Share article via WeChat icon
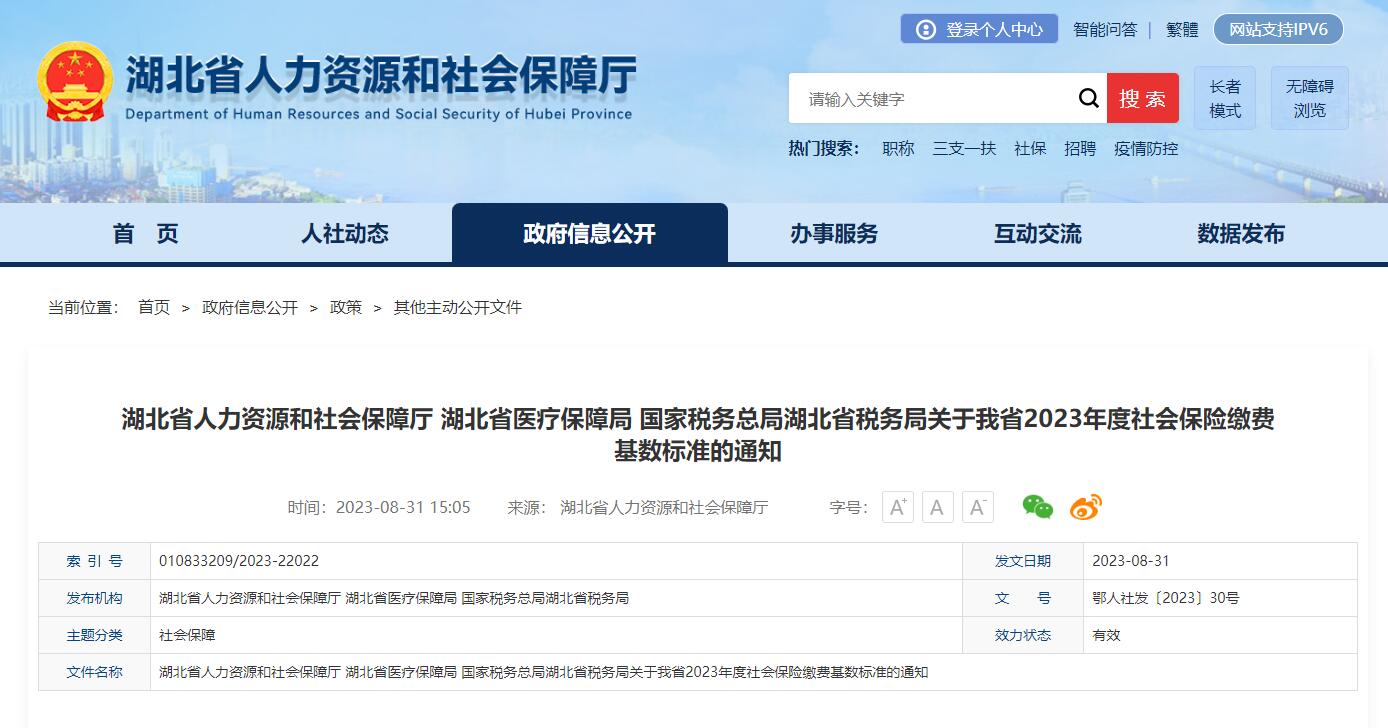Viewport: 1388px width, 728px height. point(1037,507)
